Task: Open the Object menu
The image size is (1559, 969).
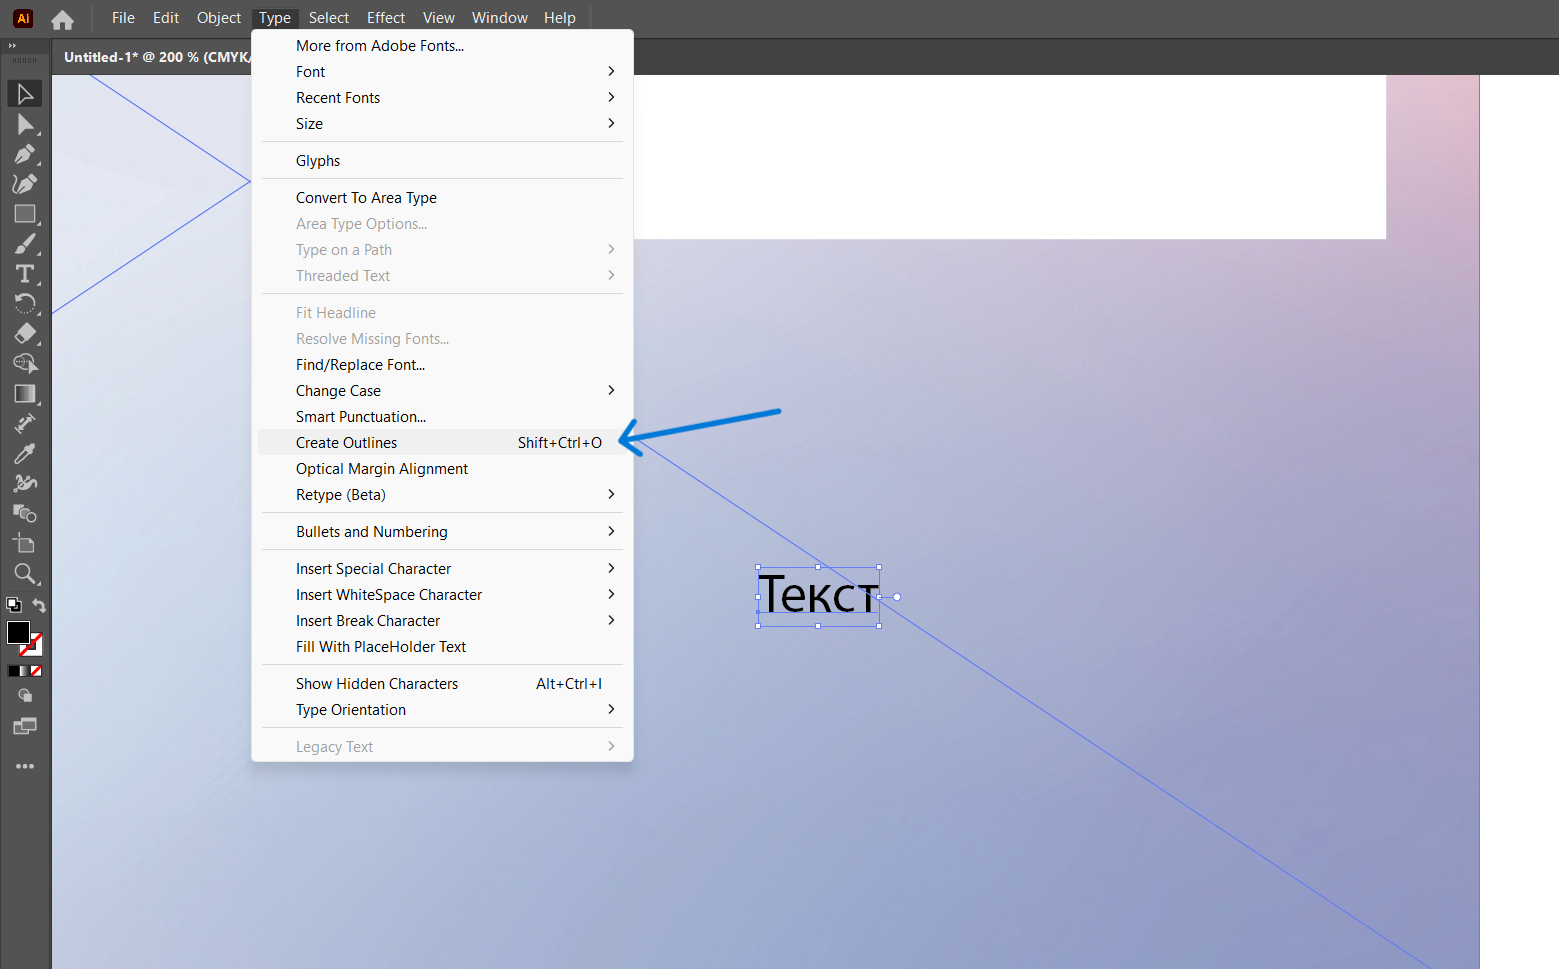Action: pyautogui.click(x=219, y=18)
